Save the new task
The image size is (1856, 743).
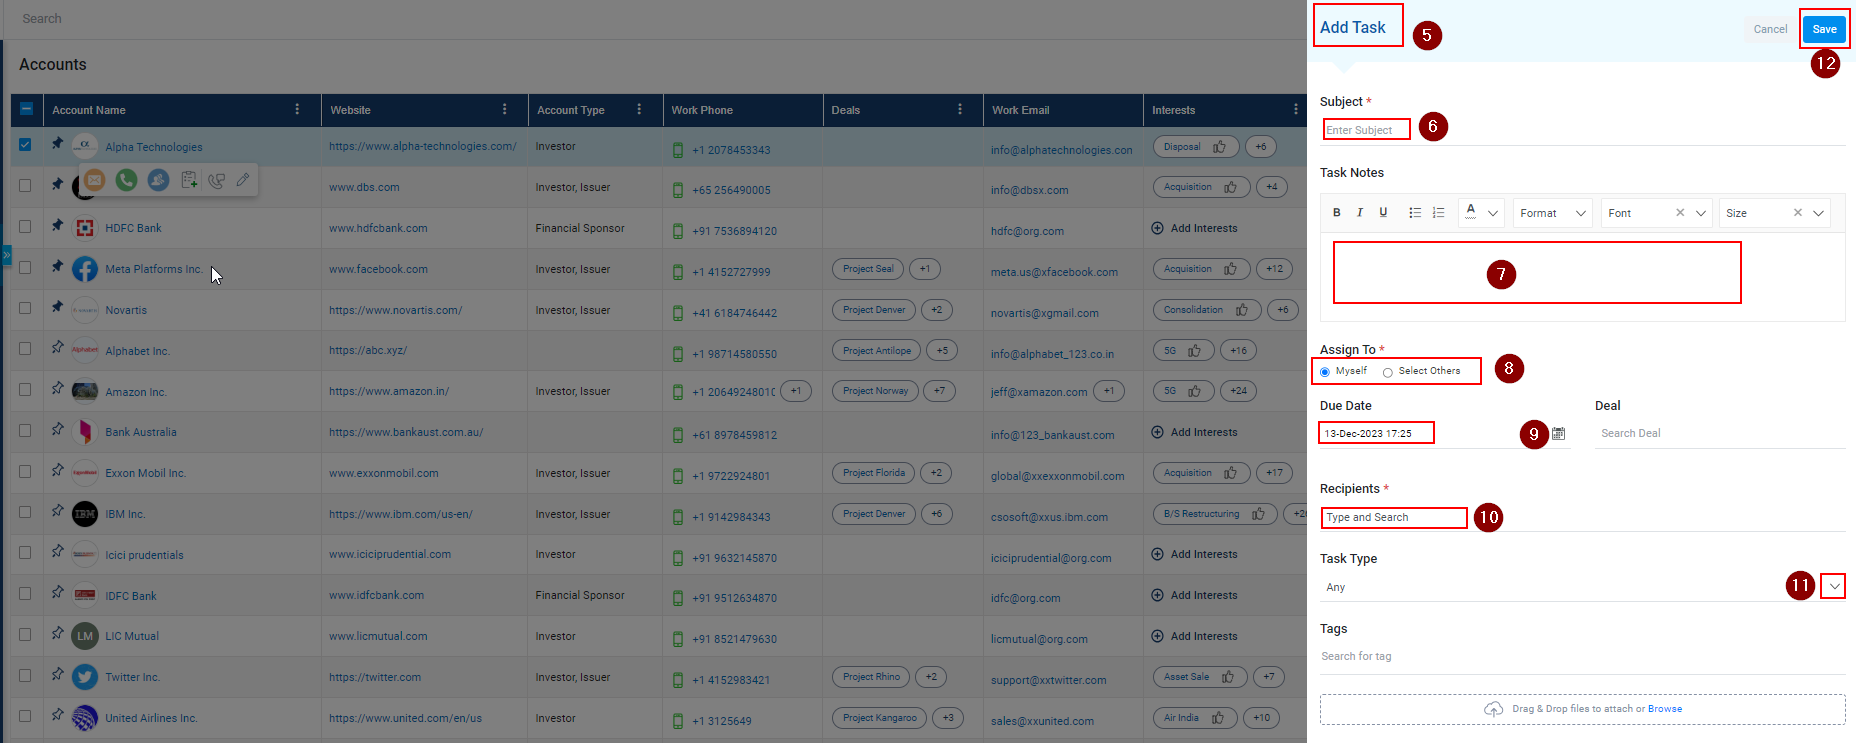click(1824, 29)
